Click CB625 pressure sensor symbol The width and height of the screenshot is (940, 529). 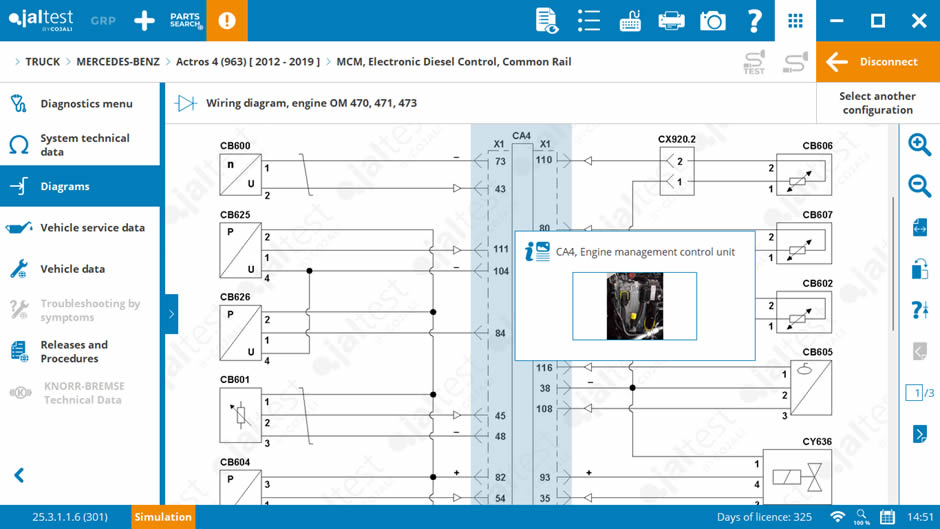[240, 251]
